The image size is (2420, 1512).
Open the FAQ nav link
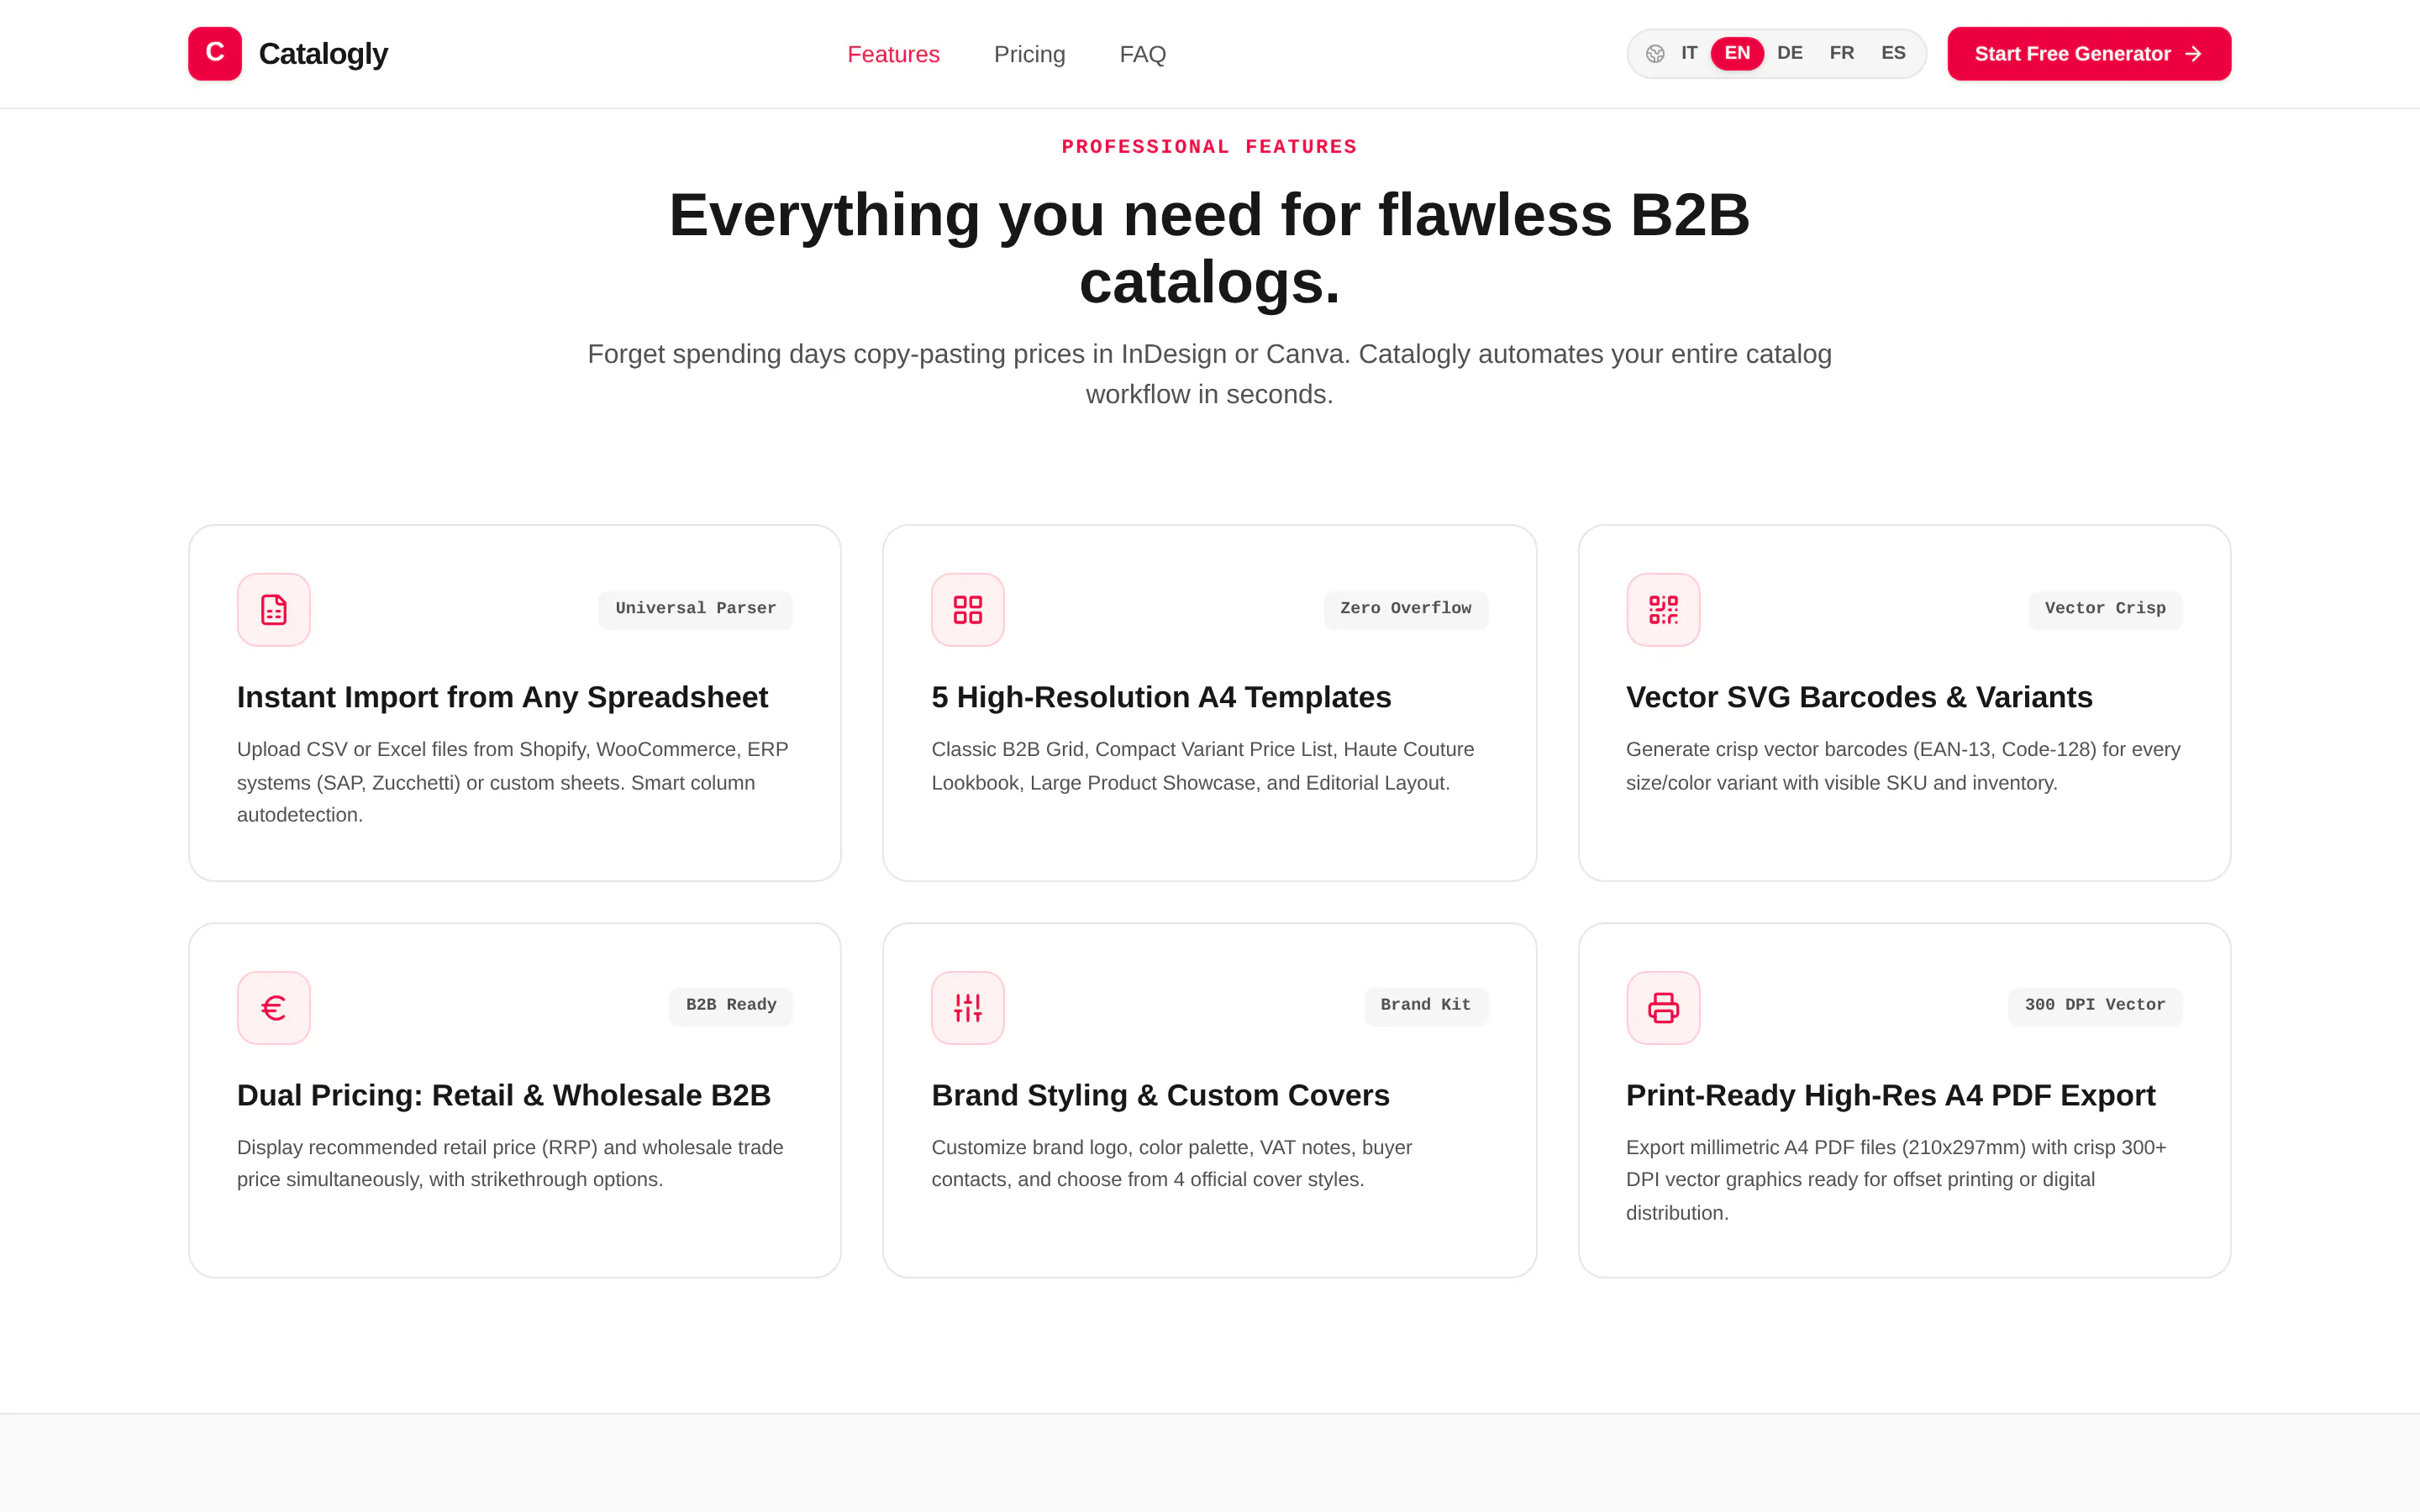(x=1142, y=54)
